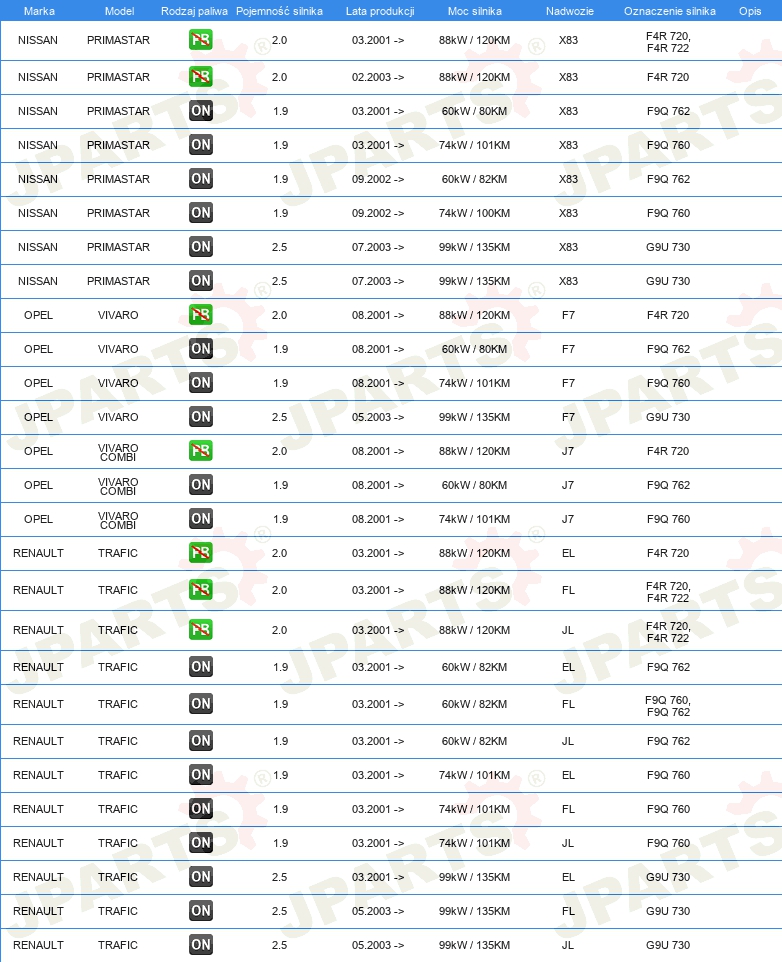Viewport: 782px width, 962px height.
Task: Click "F7" in the Opel Vivaro PB row
Action: (x=568, y=315)
